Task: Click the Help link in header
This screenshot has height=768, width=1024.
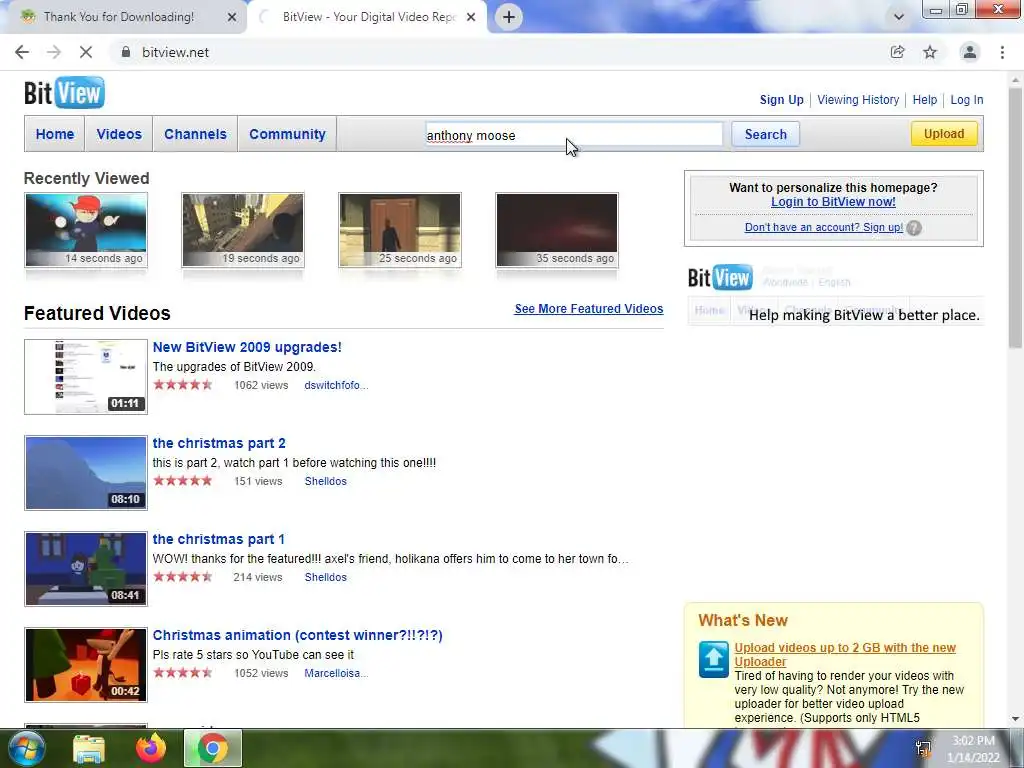Action: click(x=925, y=100)
